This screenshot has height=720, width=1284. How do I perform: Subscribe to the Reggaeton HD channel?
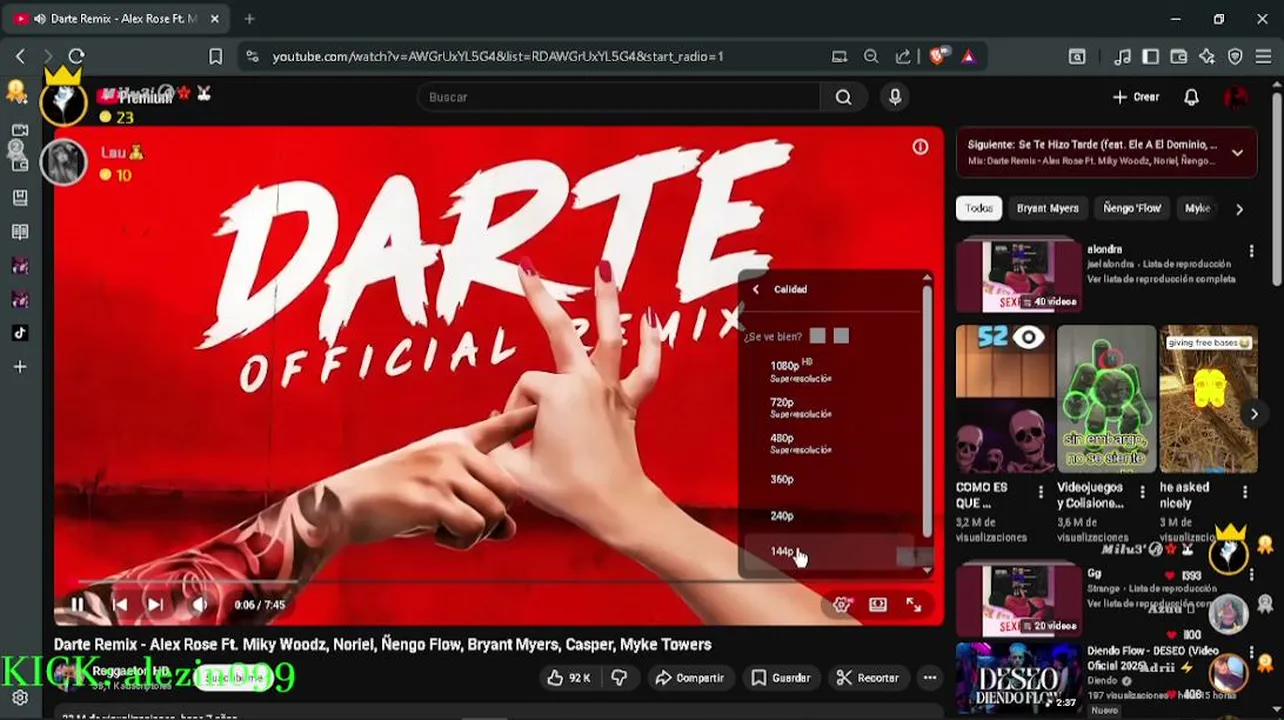(x=234, y=678)
